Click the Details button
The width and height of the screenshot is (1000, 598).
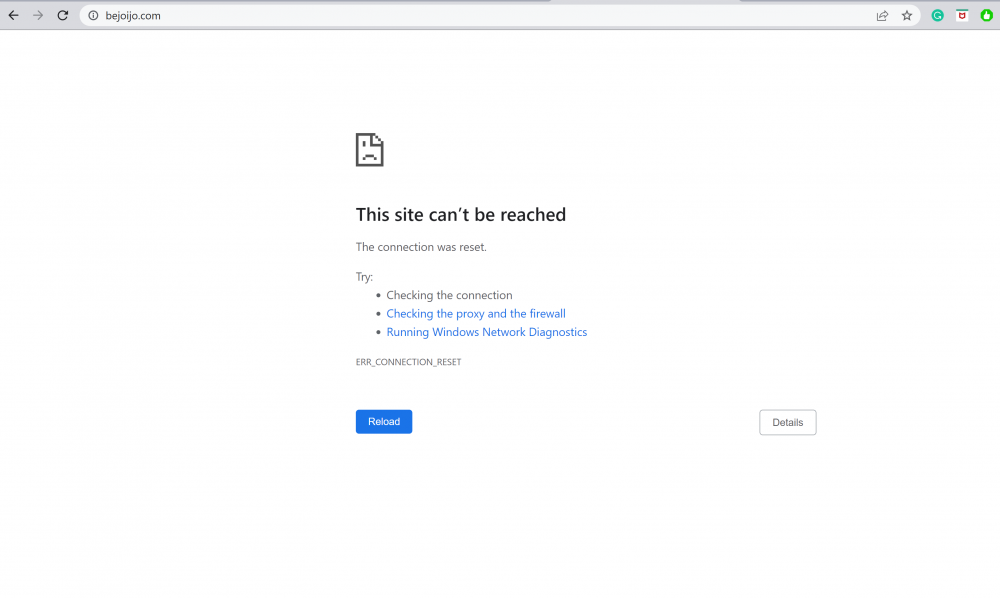(x=787, y=422)
